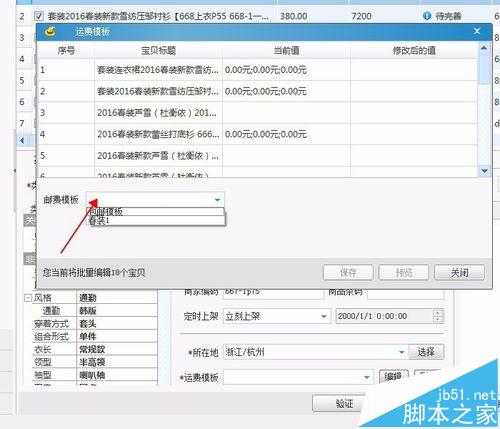
Task: Click the 韩版 value in the property grid
Action: (x=117, y=311)
